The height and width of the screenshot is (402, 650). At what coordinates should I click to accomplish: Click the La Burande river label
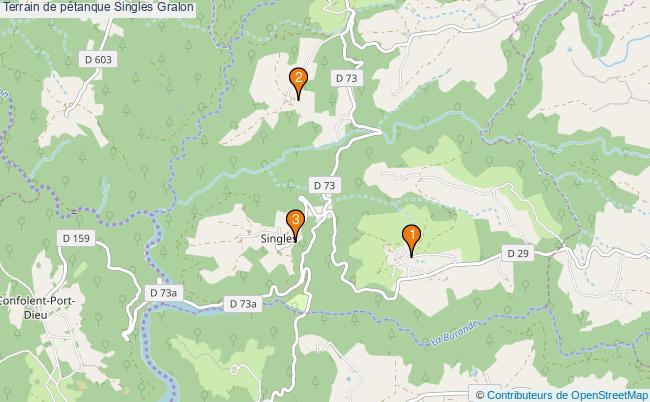[455, 333]
